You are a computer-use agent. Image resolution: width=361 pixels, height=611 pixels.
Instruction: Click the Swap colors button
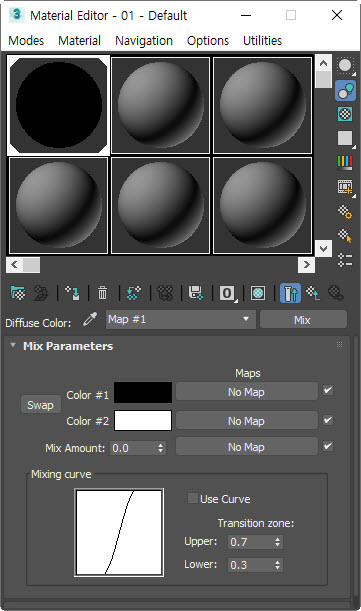41,405
